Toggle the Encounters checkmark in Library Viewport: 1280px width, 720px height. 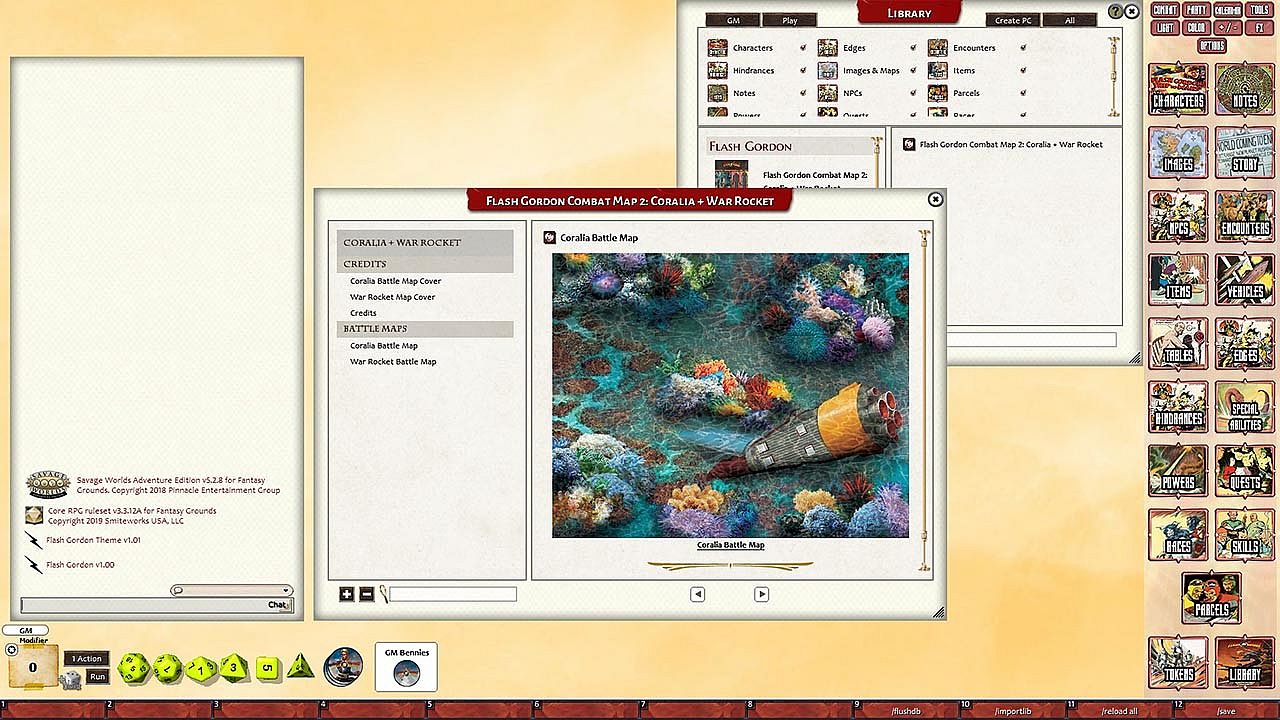click(x=1023, y=48)
